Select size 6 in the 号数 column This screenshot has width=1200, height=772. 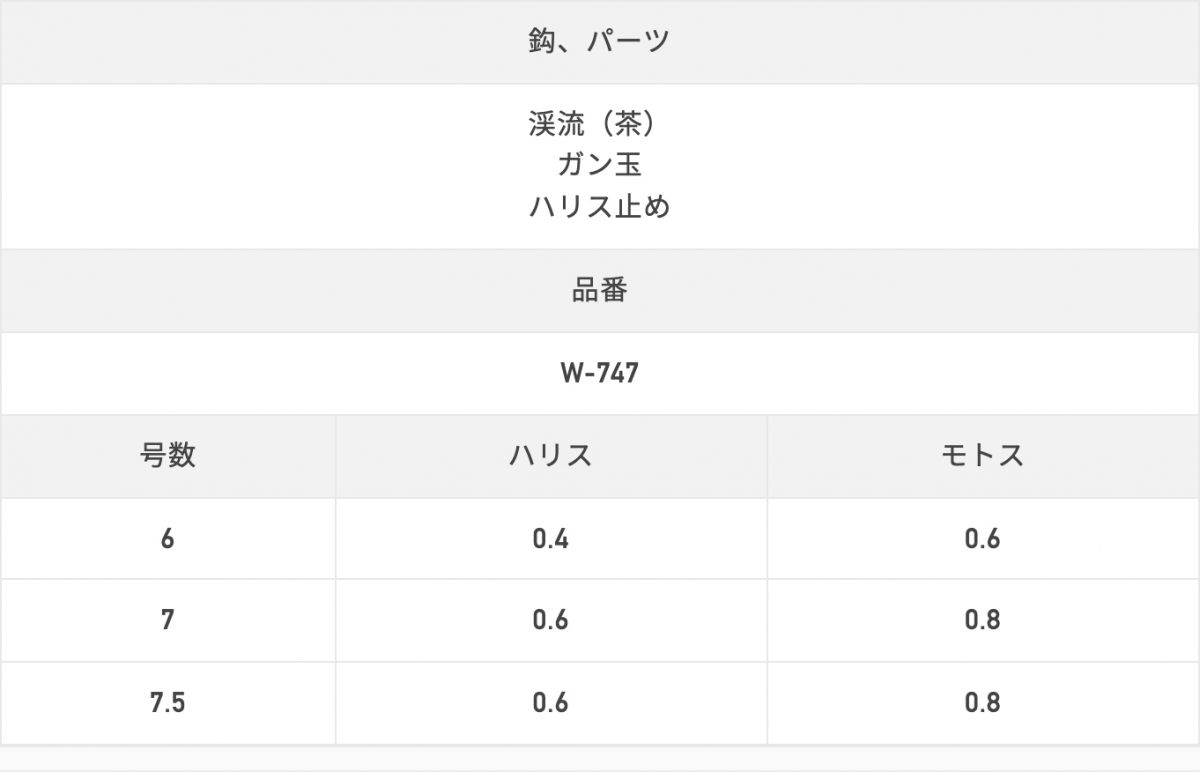pos(167,539)
